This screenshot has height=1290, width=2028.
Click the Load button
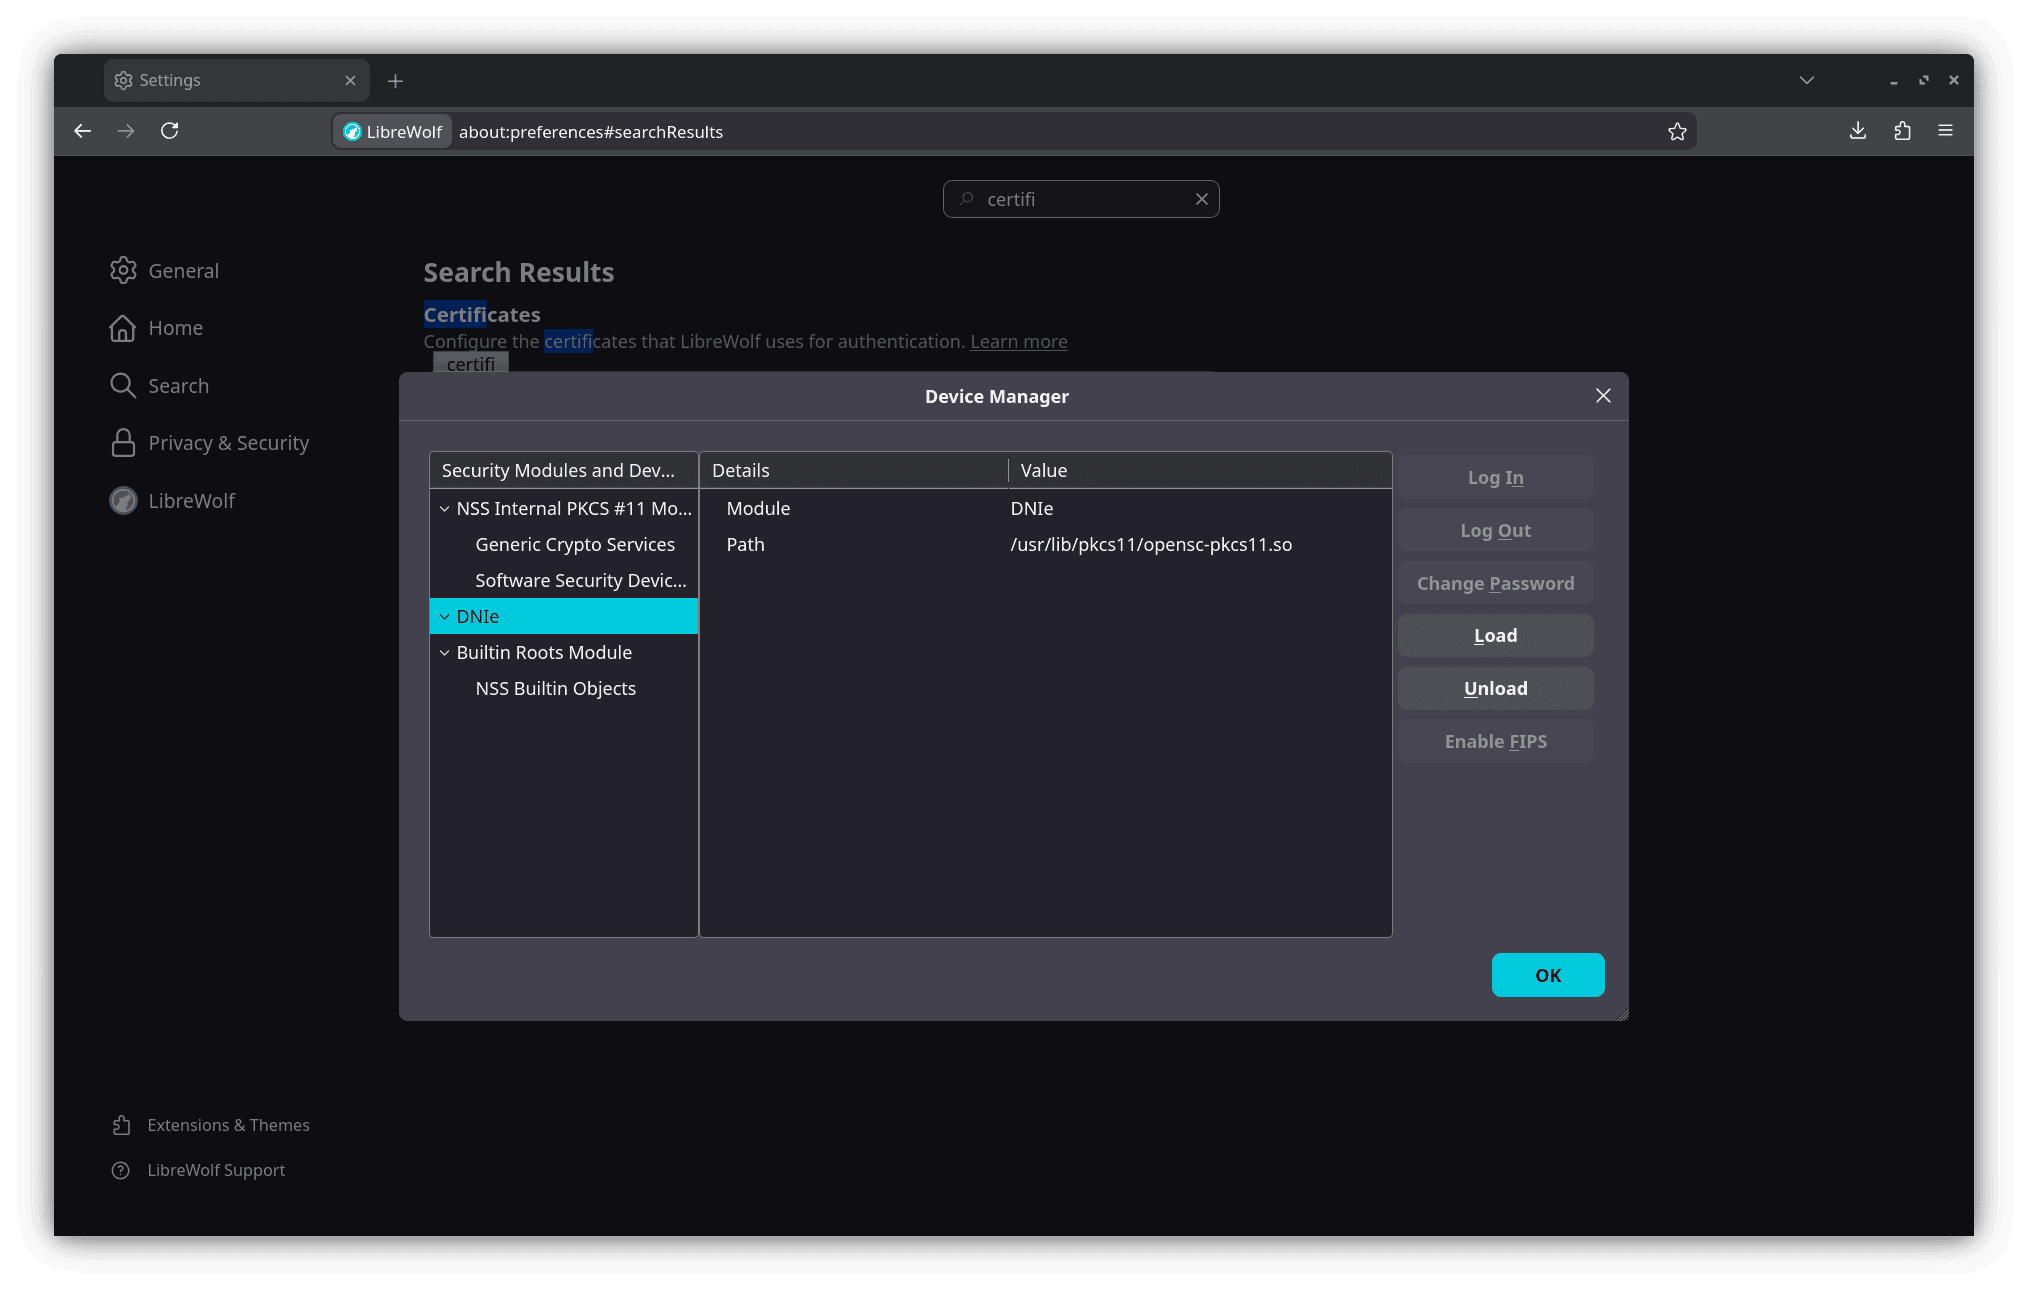(1494, 635)
